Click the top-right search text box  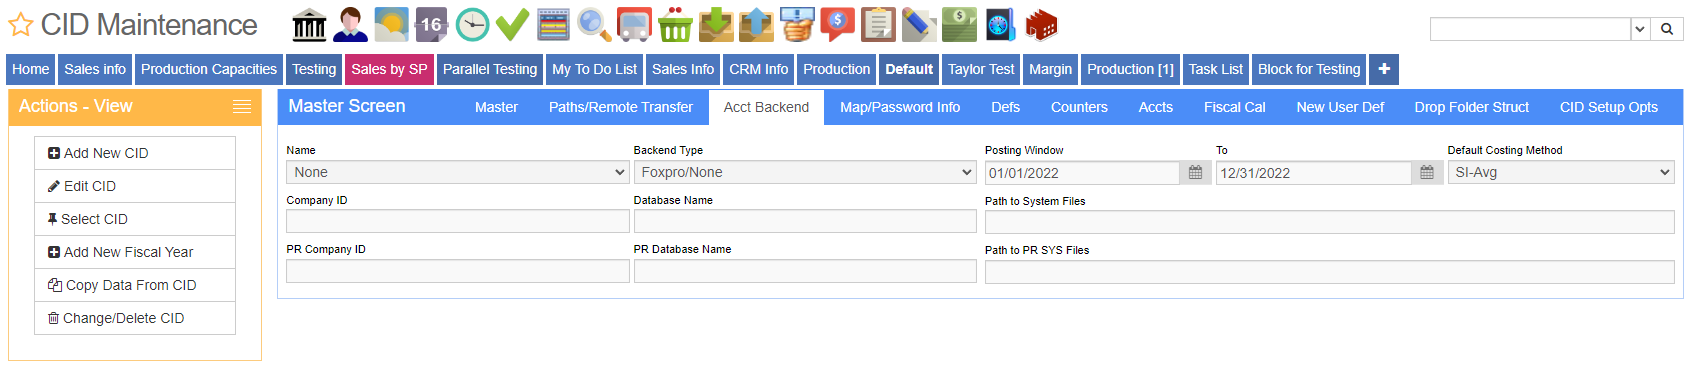pyautogui.click(x=1530, y=29)
